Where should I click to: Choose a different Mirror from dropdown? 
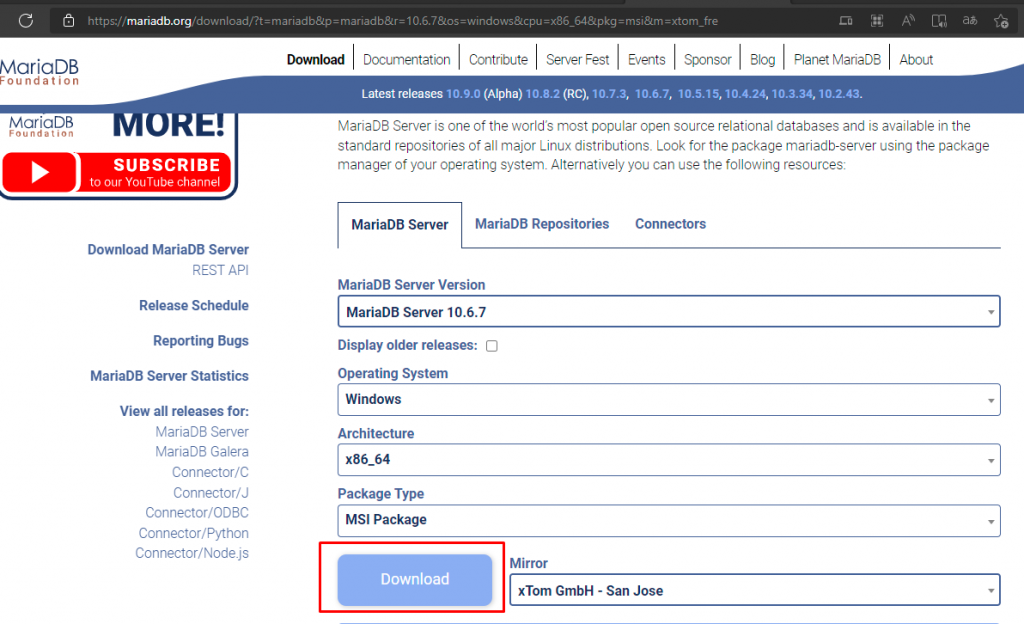click(x=754, y=590)
